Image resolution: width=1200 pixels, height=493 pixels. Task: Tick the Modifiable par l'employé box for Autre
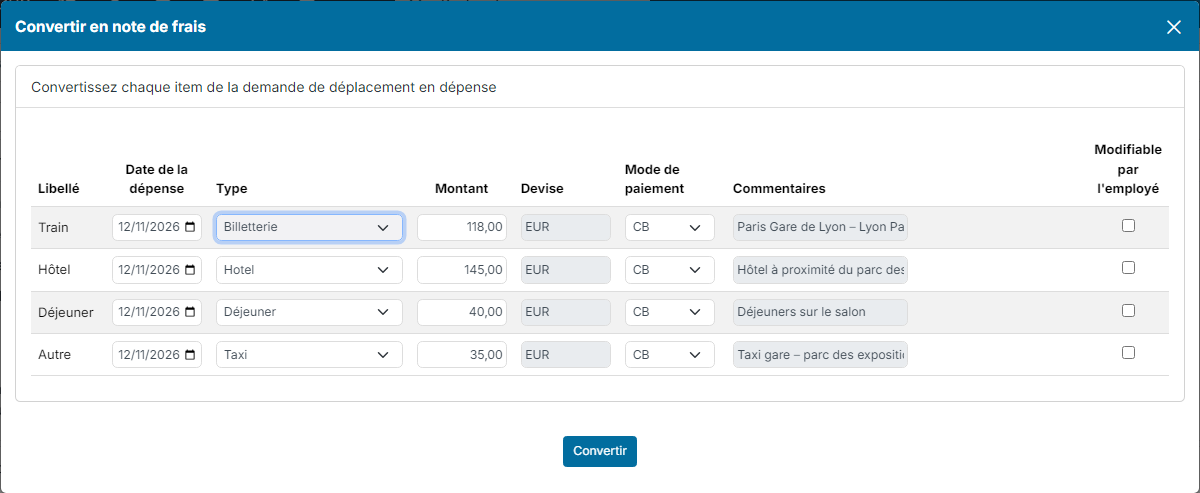(1128, 353)
